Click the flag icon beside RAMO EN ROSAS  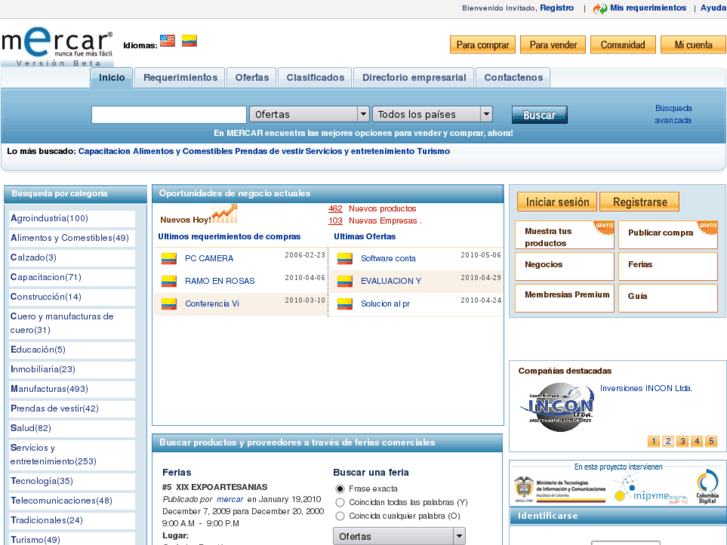pyautogui.click(x=169, y=281)
